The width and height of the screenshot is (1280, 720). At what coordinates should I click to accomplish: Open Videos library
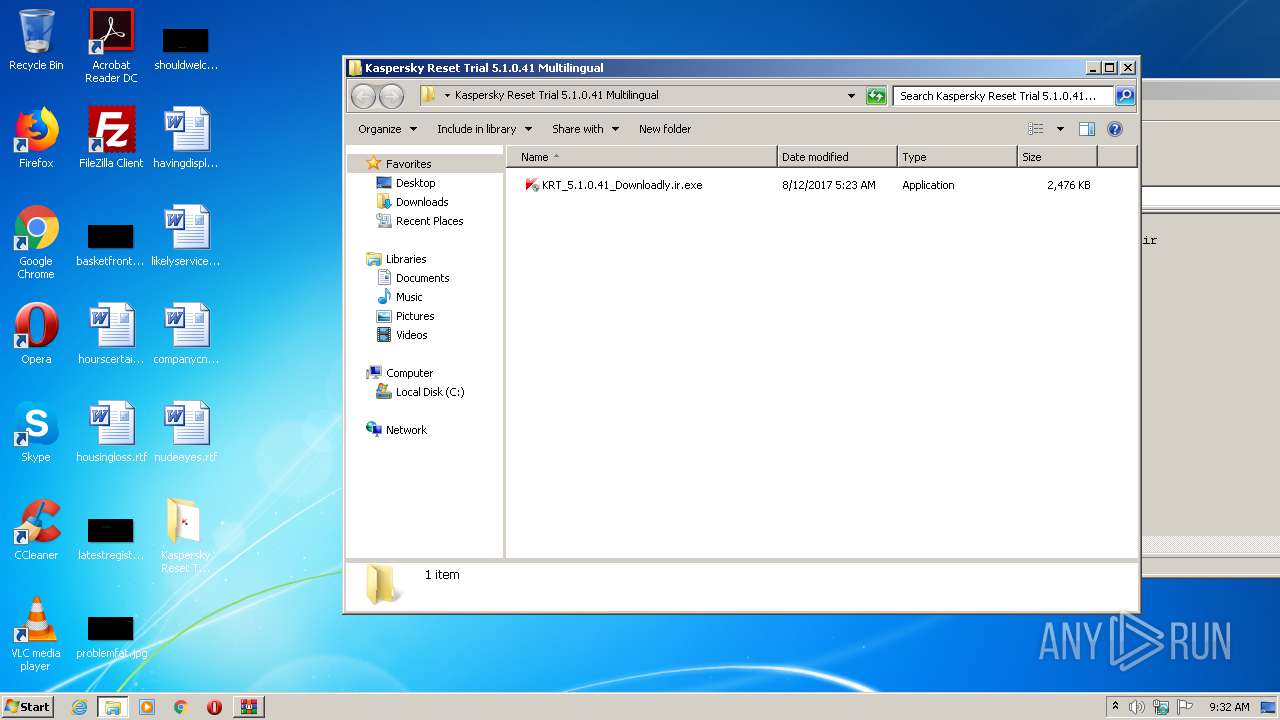(411, 335)
